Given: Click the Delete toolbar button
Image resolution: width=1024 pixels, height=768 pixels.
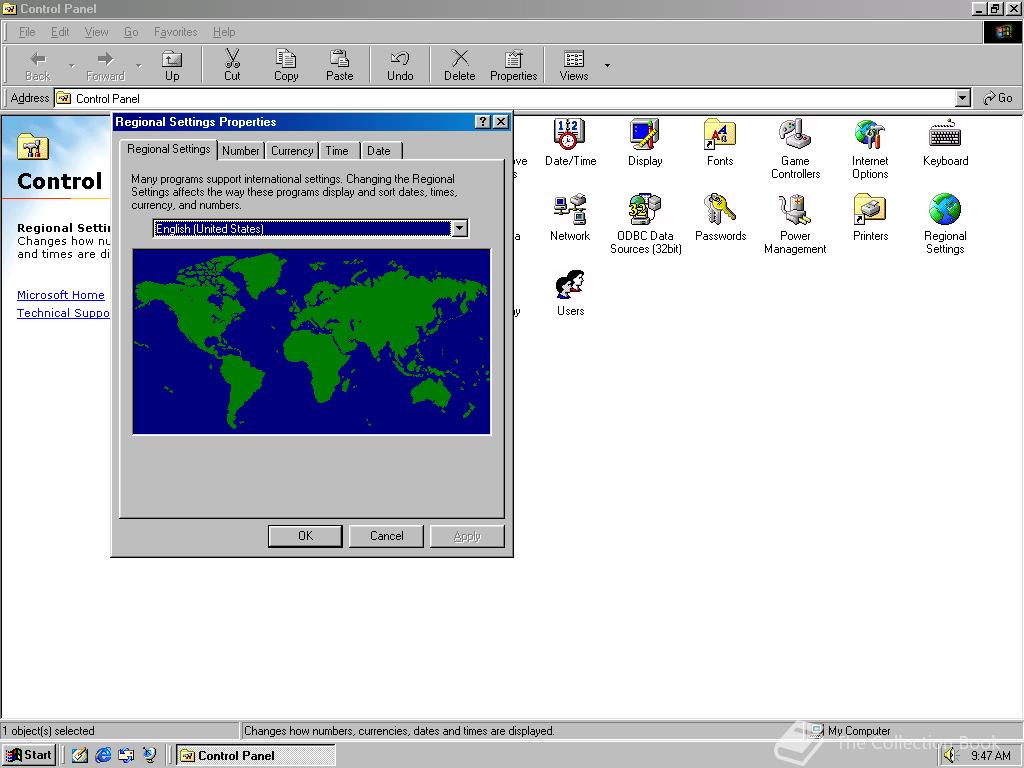Looking at the screenshot, I should click(x=460, y=65).
